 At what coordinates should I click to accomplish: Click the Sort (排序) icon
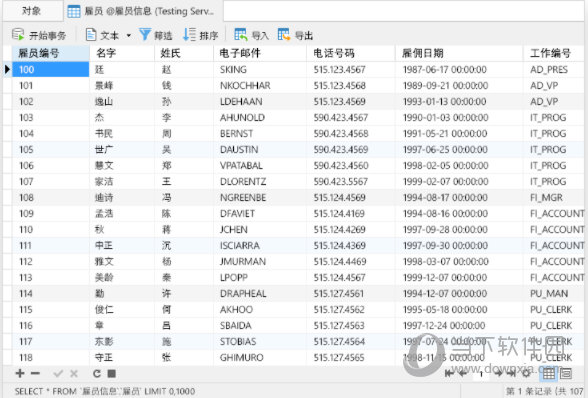pyautogui.click(x=189, y=35)
